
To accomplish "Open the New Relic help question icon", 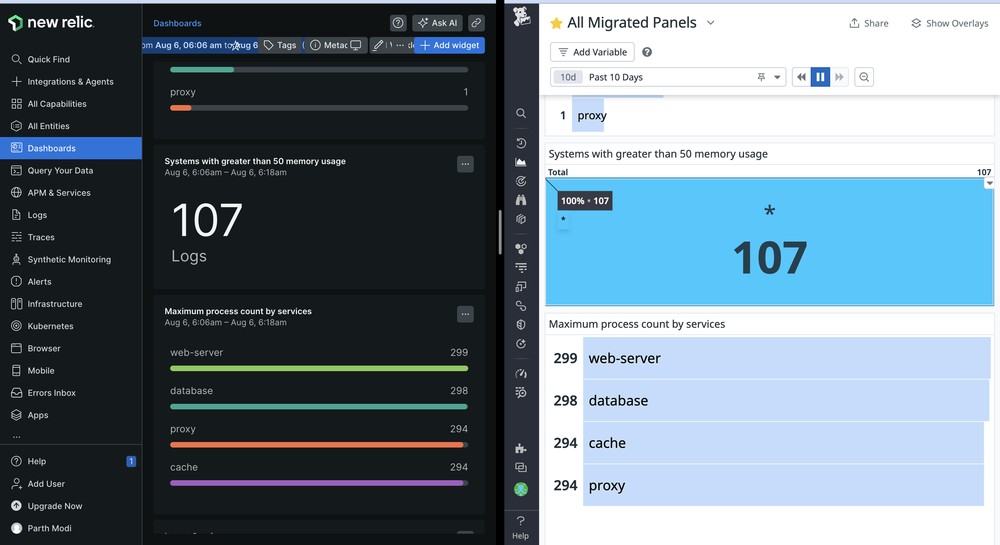I will click(x=398, y=23).
